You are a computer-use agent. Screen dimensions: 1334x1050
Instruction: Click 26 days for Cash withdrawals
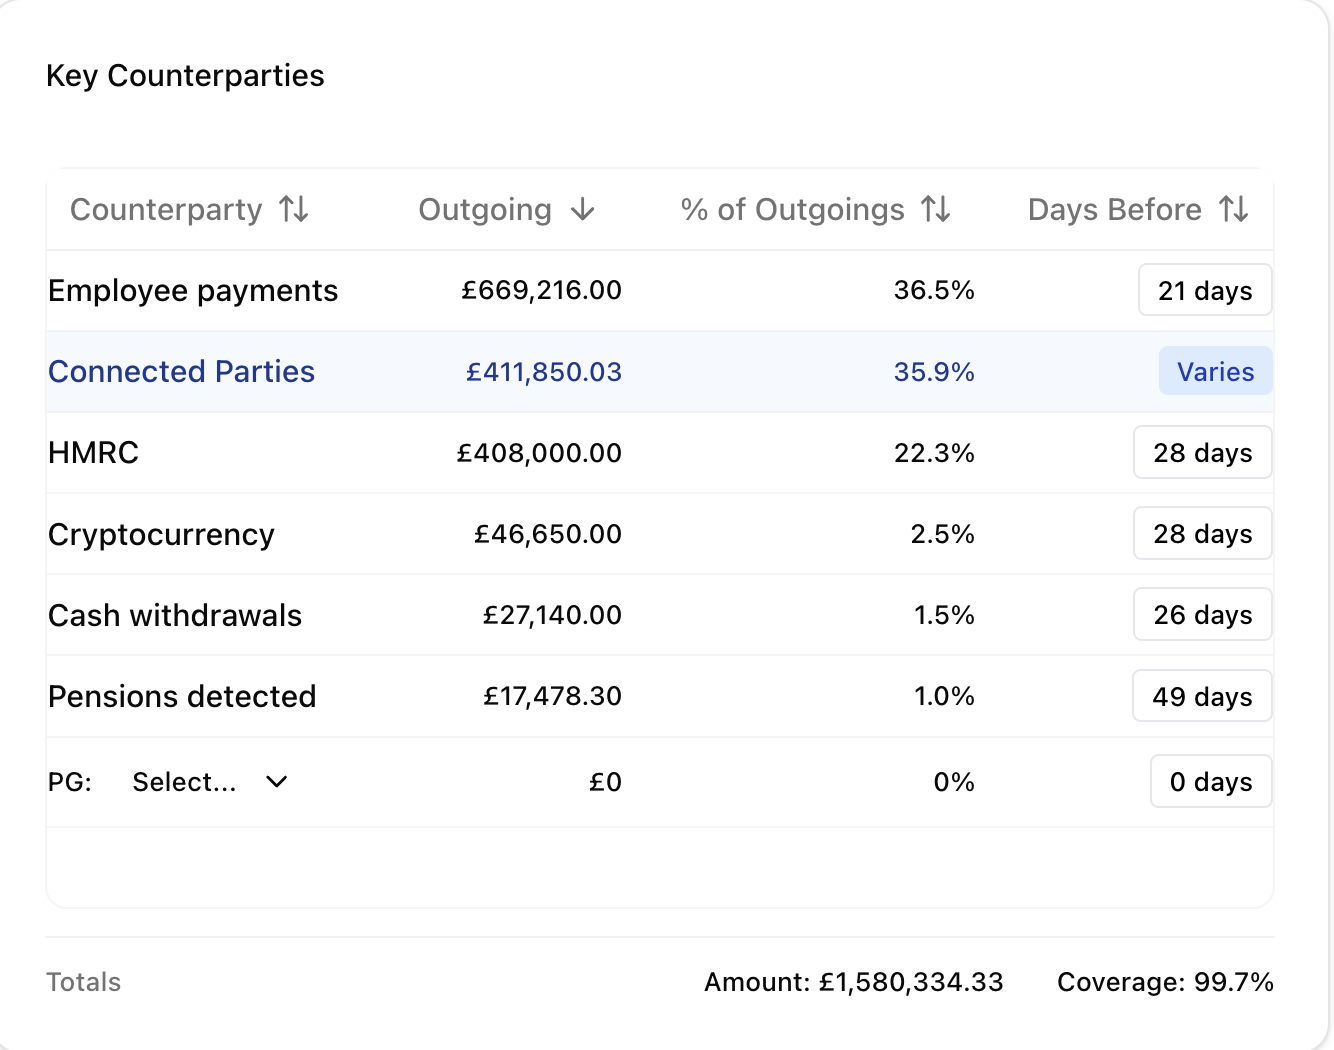pos(1202,614)
